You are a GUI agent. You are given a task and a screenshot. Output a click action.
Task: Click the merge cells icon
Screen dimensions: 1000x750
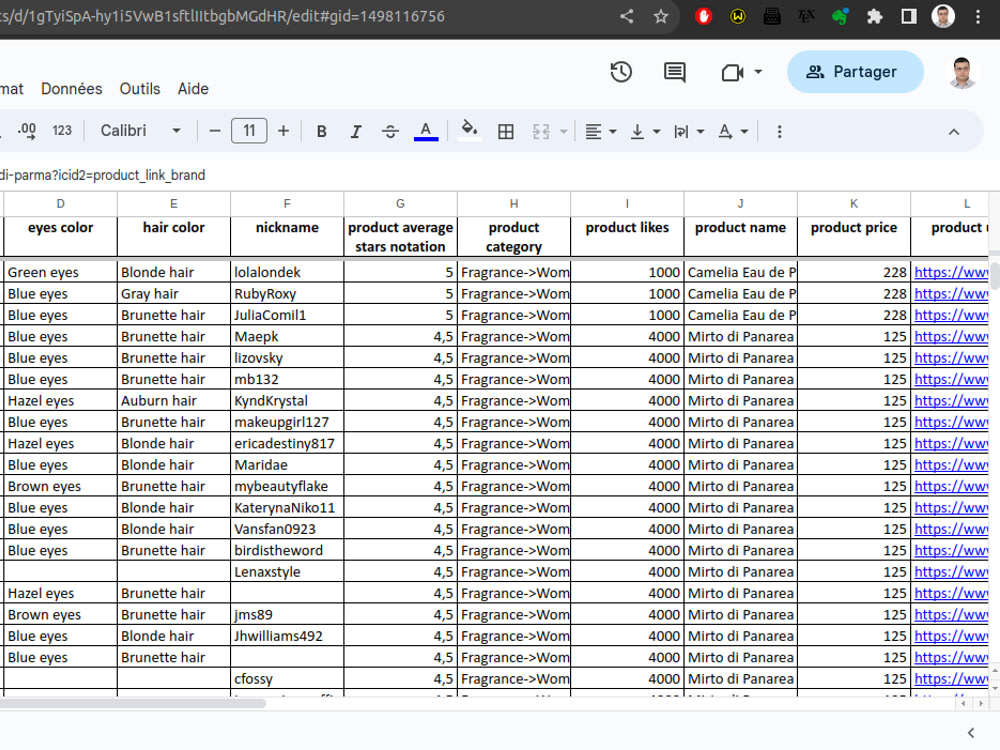click(541, 131)
